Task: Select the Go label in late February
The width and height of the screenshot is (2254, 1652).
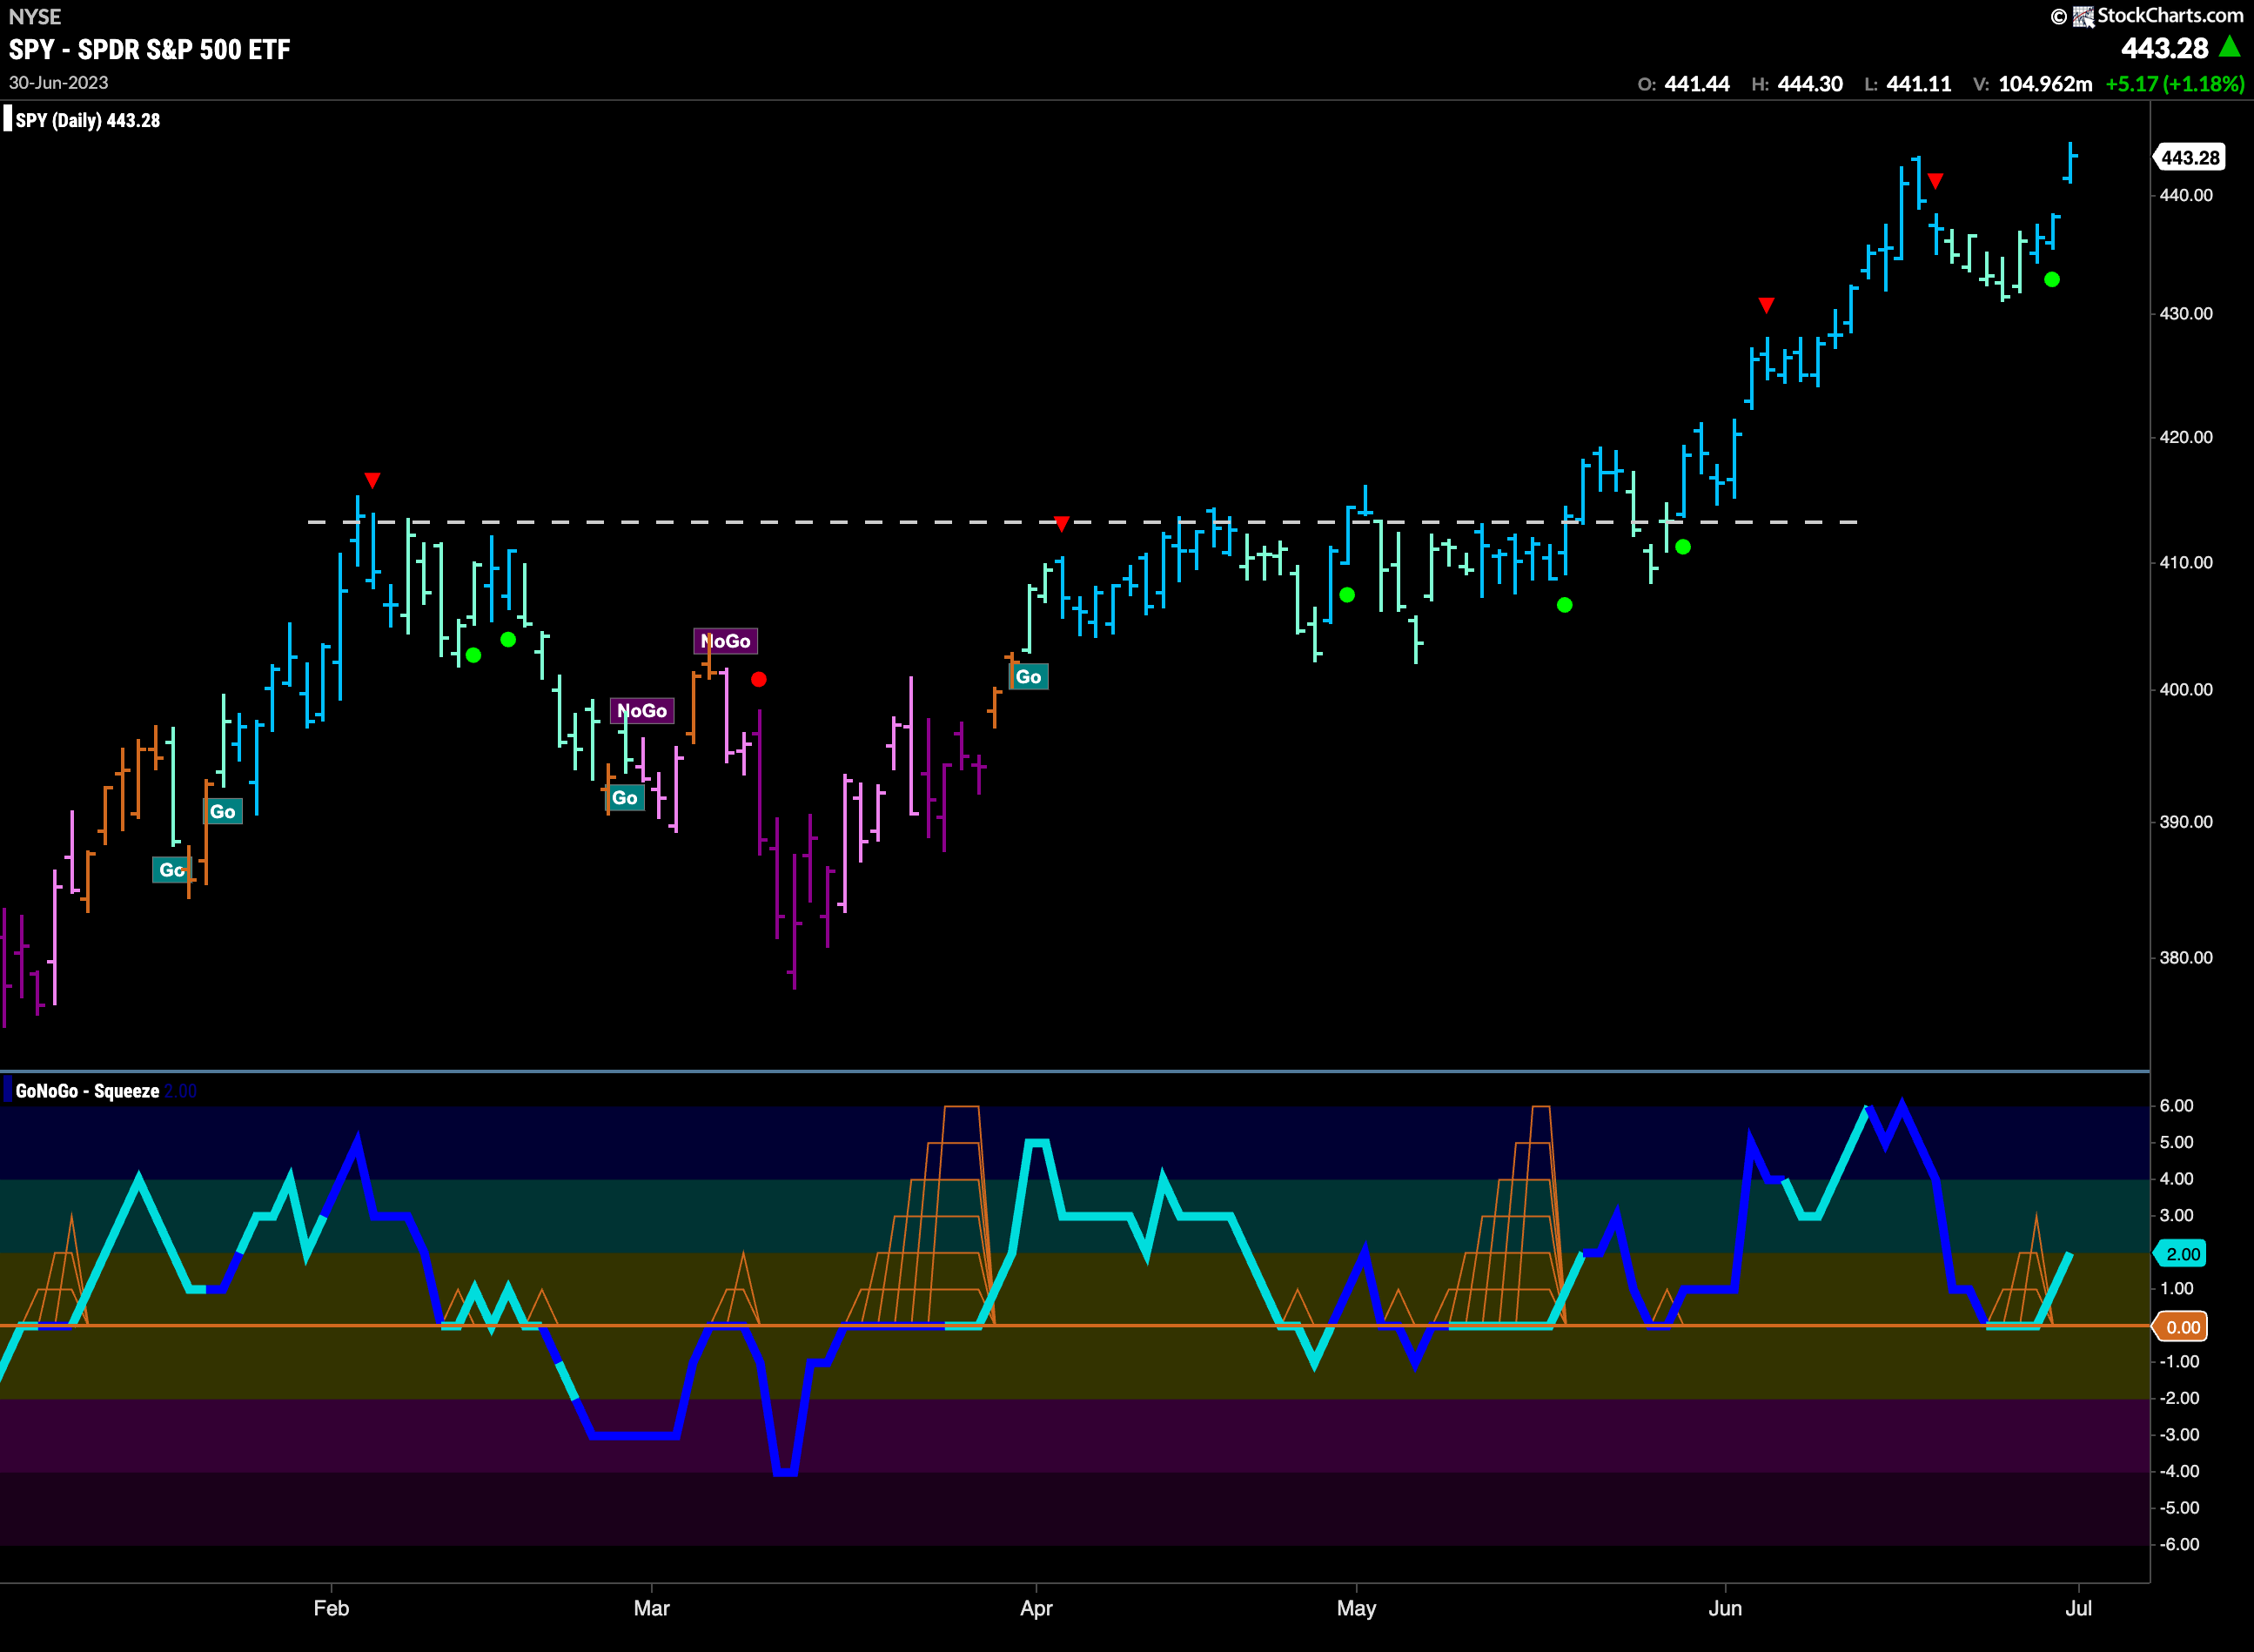Action: [x=625, y=798]
